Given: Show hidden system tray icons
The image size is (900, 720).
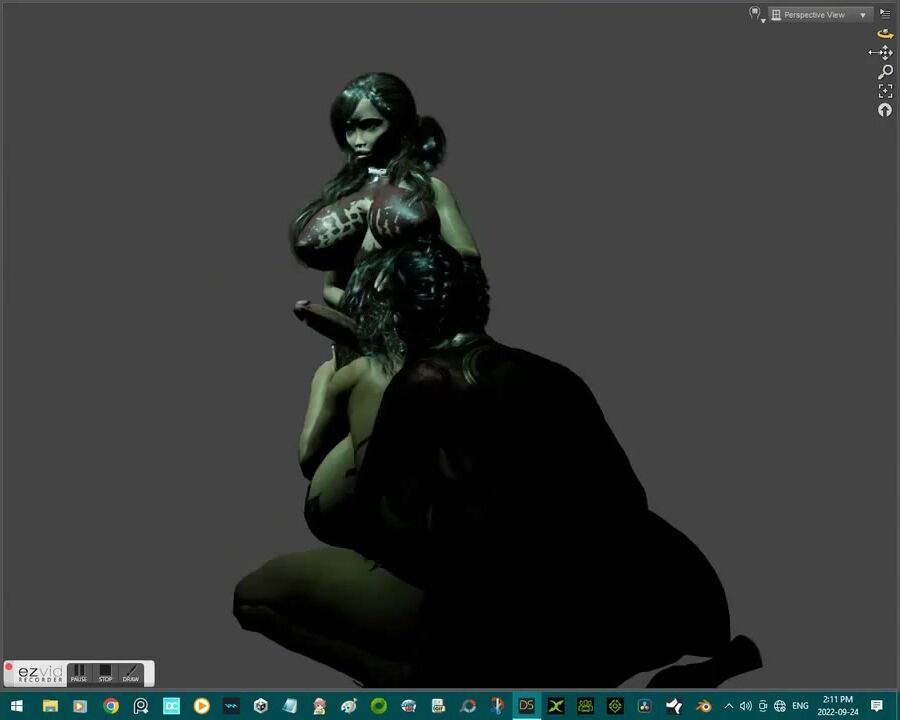Looking at the screenshot, I should click(728, 706).
